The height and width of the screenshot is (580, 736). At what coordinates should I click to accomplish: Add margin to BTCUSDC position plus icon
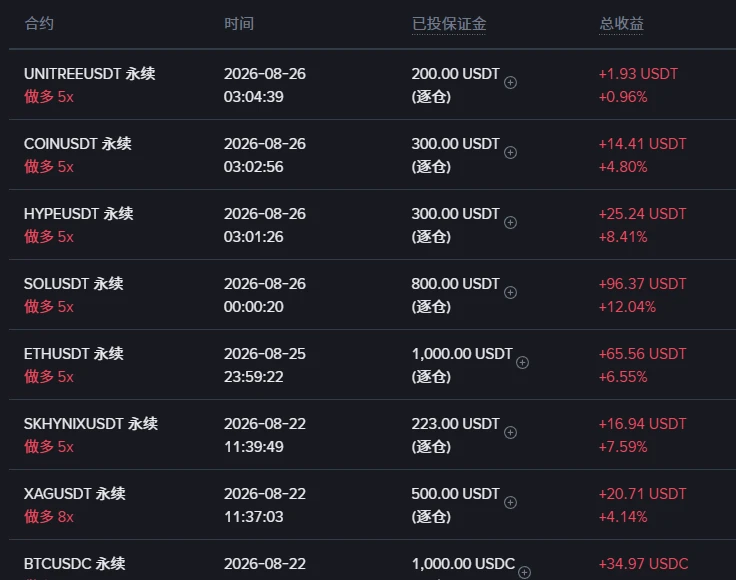pos(524,572)
